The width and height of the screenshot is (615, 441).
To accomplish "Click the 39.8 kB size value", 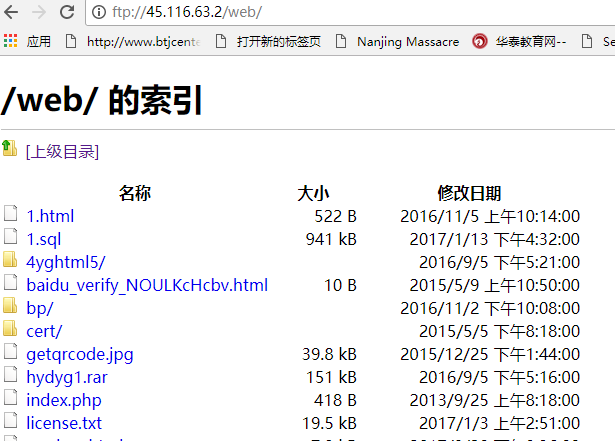I will (329, 354).
